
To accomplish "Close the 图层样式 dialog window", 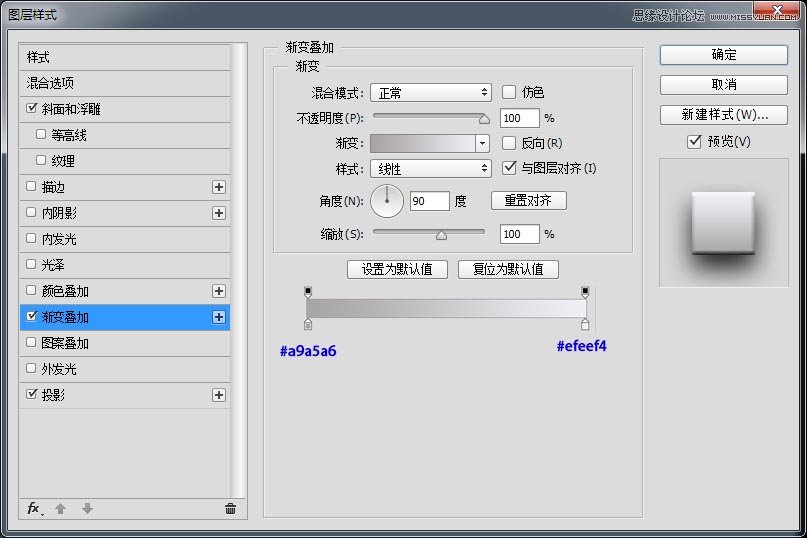I will tap(778, 9).
